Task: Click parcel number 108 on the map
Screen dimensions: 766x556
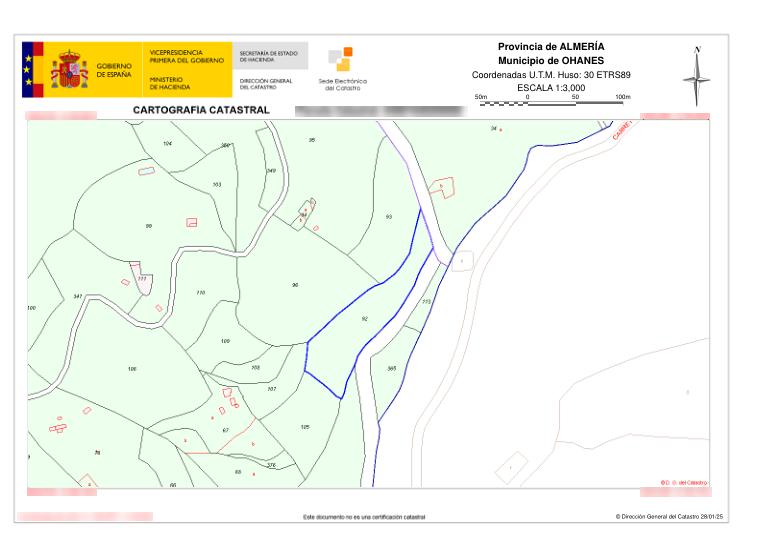Action: tap(255, 367)
